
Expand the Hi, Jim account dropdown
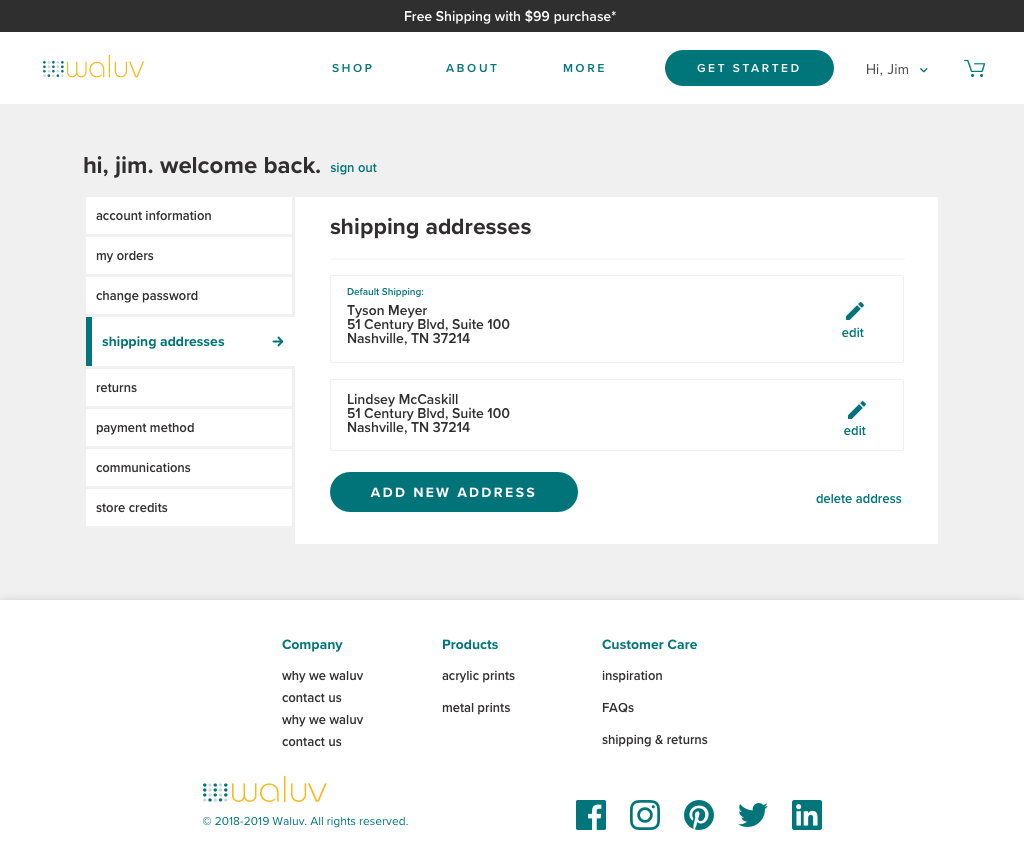coord(897,69)
